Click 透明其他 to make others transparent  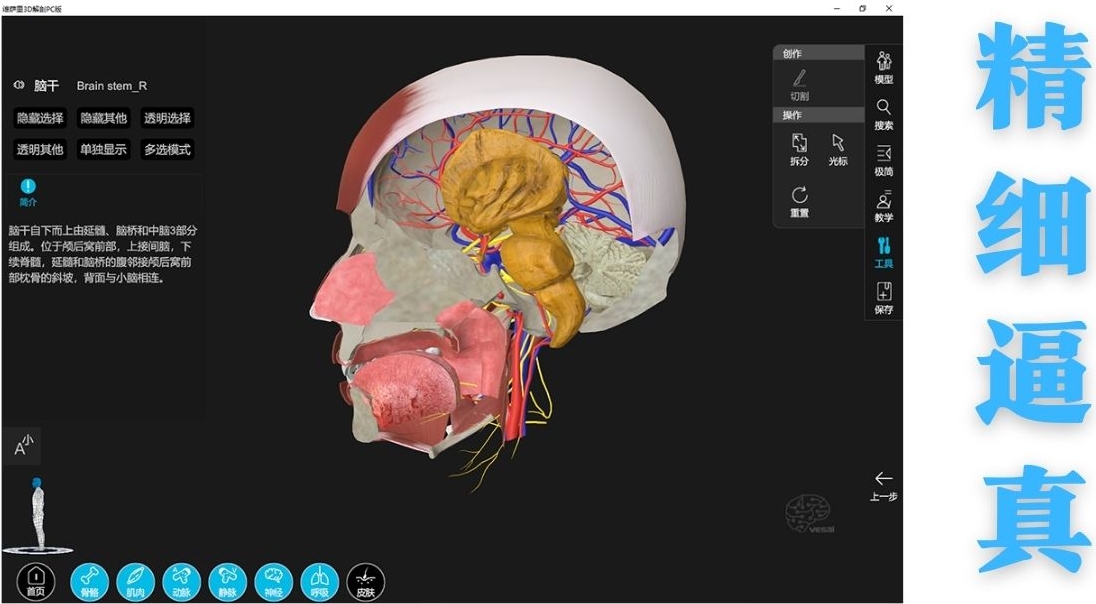pos(41,150)
